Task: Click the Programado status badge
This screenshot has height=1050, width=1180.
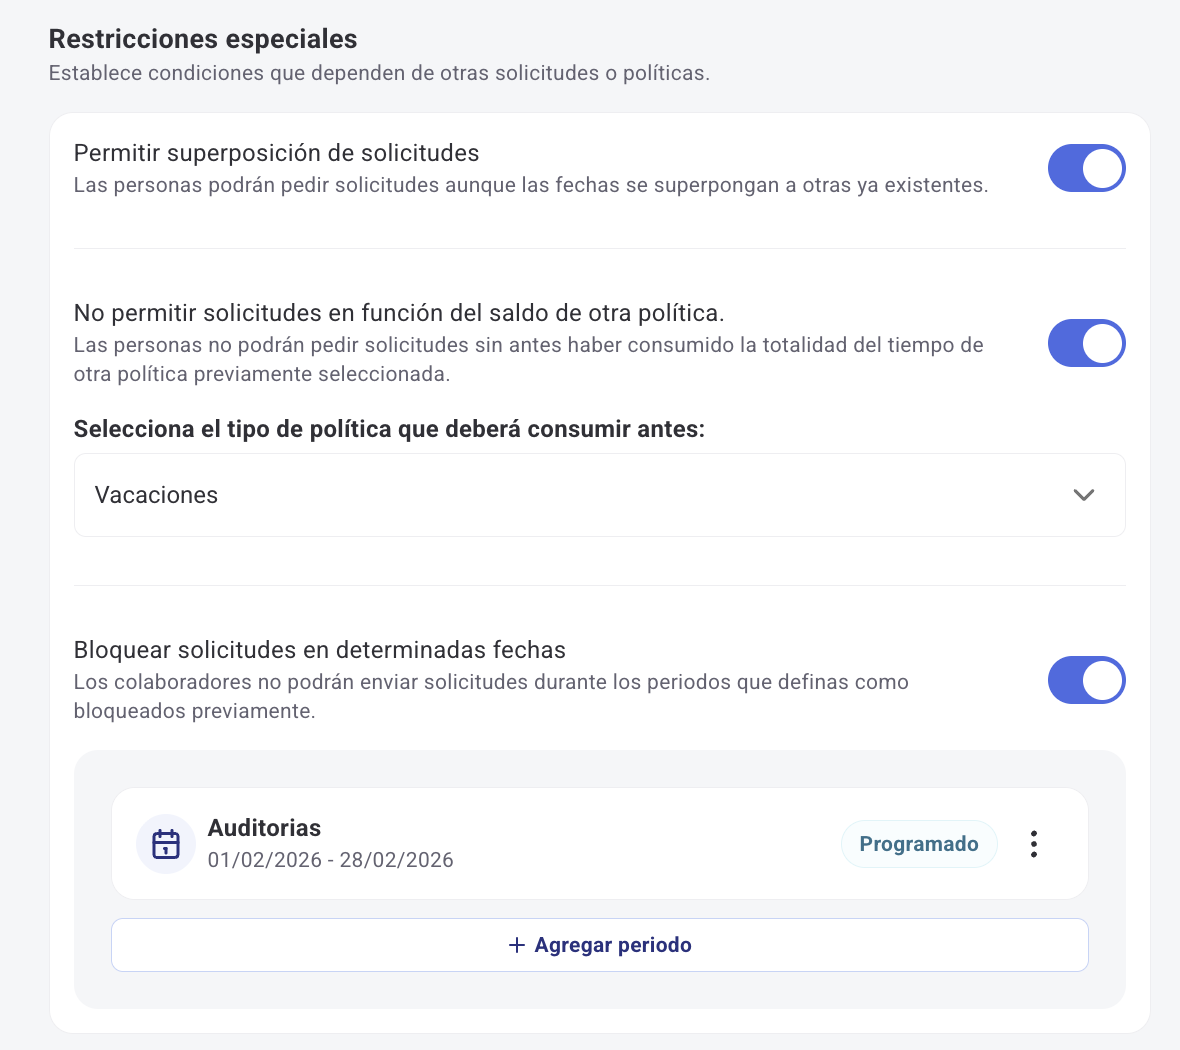Action: coord(918,843)
